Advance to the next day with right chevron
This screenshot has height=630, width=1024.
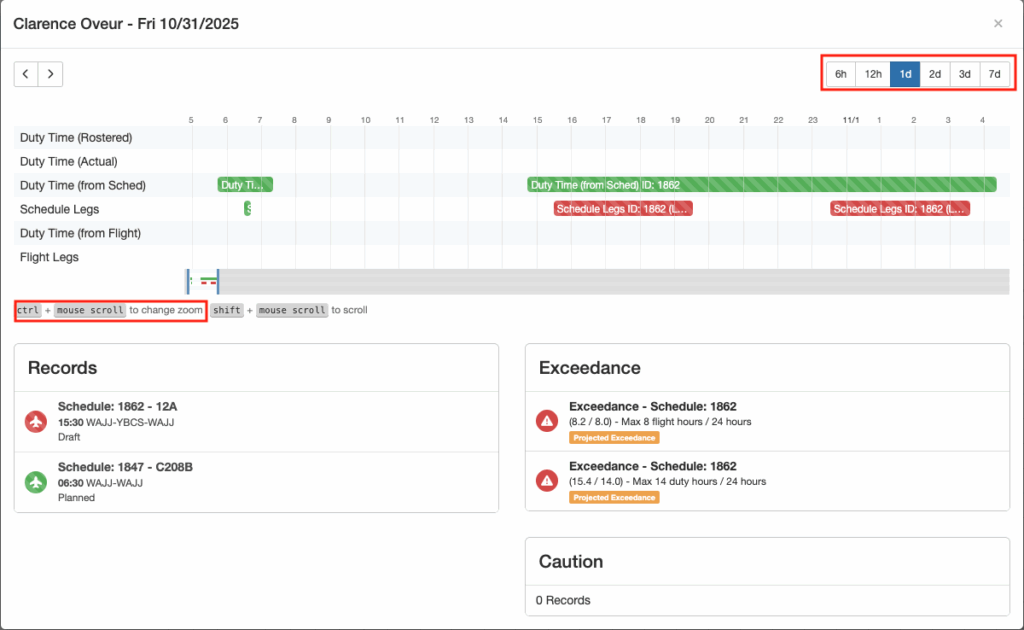[x=50, y=73]
